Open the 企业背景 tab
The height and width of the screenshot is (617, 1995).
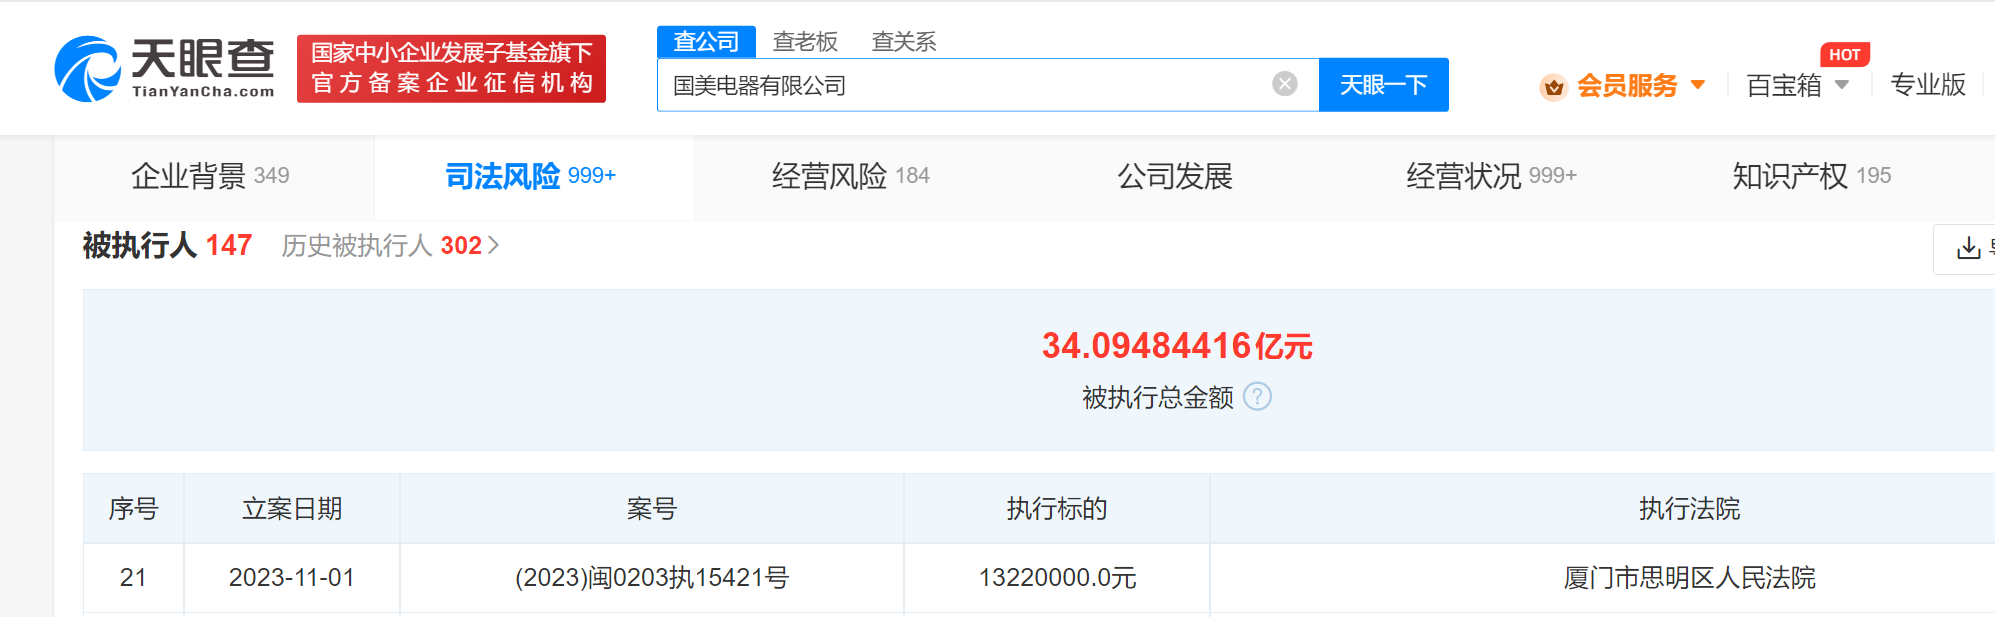(x=211, y=176)
